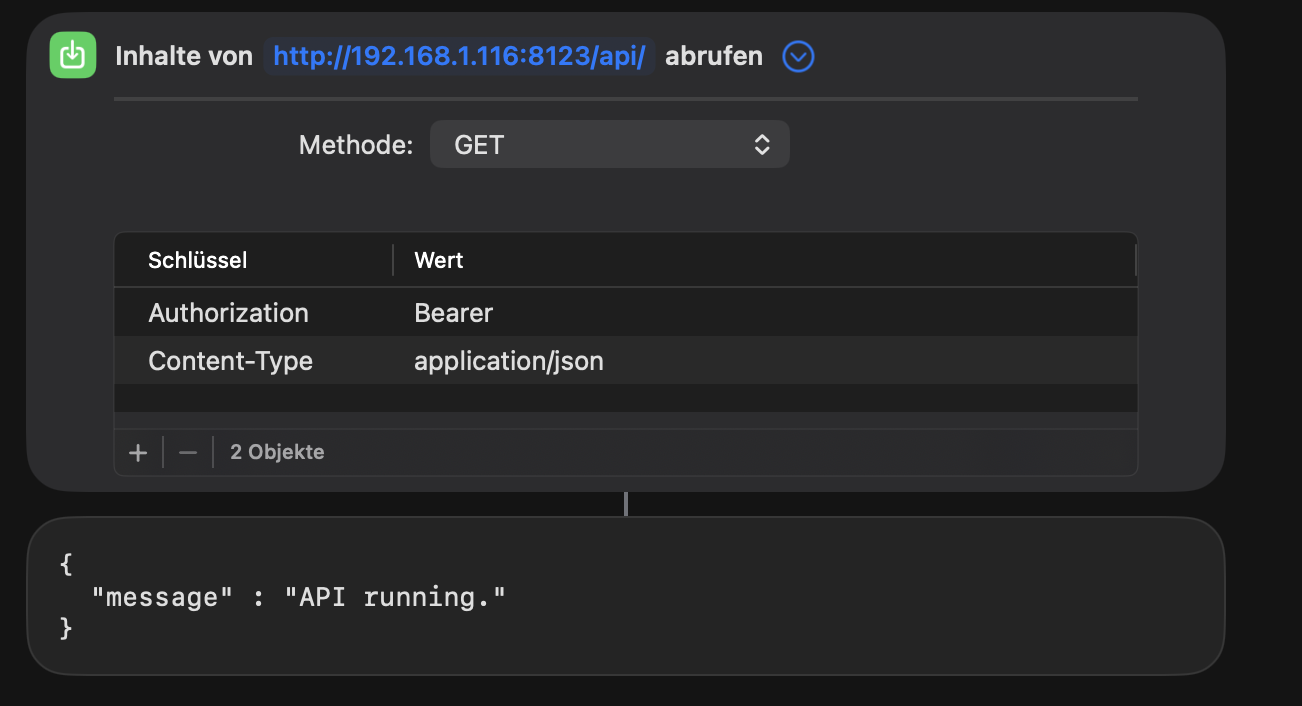
Task: Add a new header with plus button
Action: pyautogui.click(x=138, y=452)
